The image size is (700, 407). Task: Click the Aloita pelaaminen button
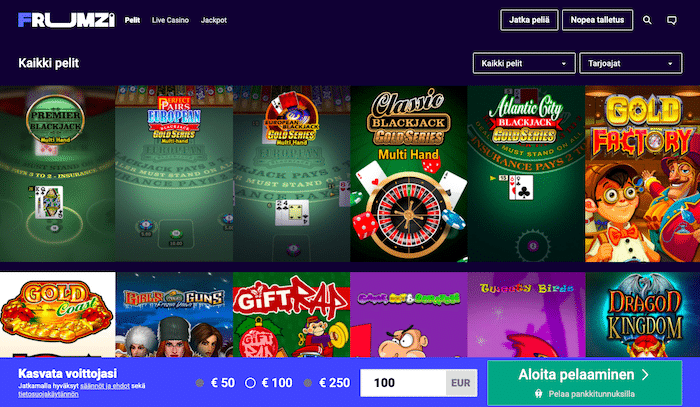[x=584, y=382]
